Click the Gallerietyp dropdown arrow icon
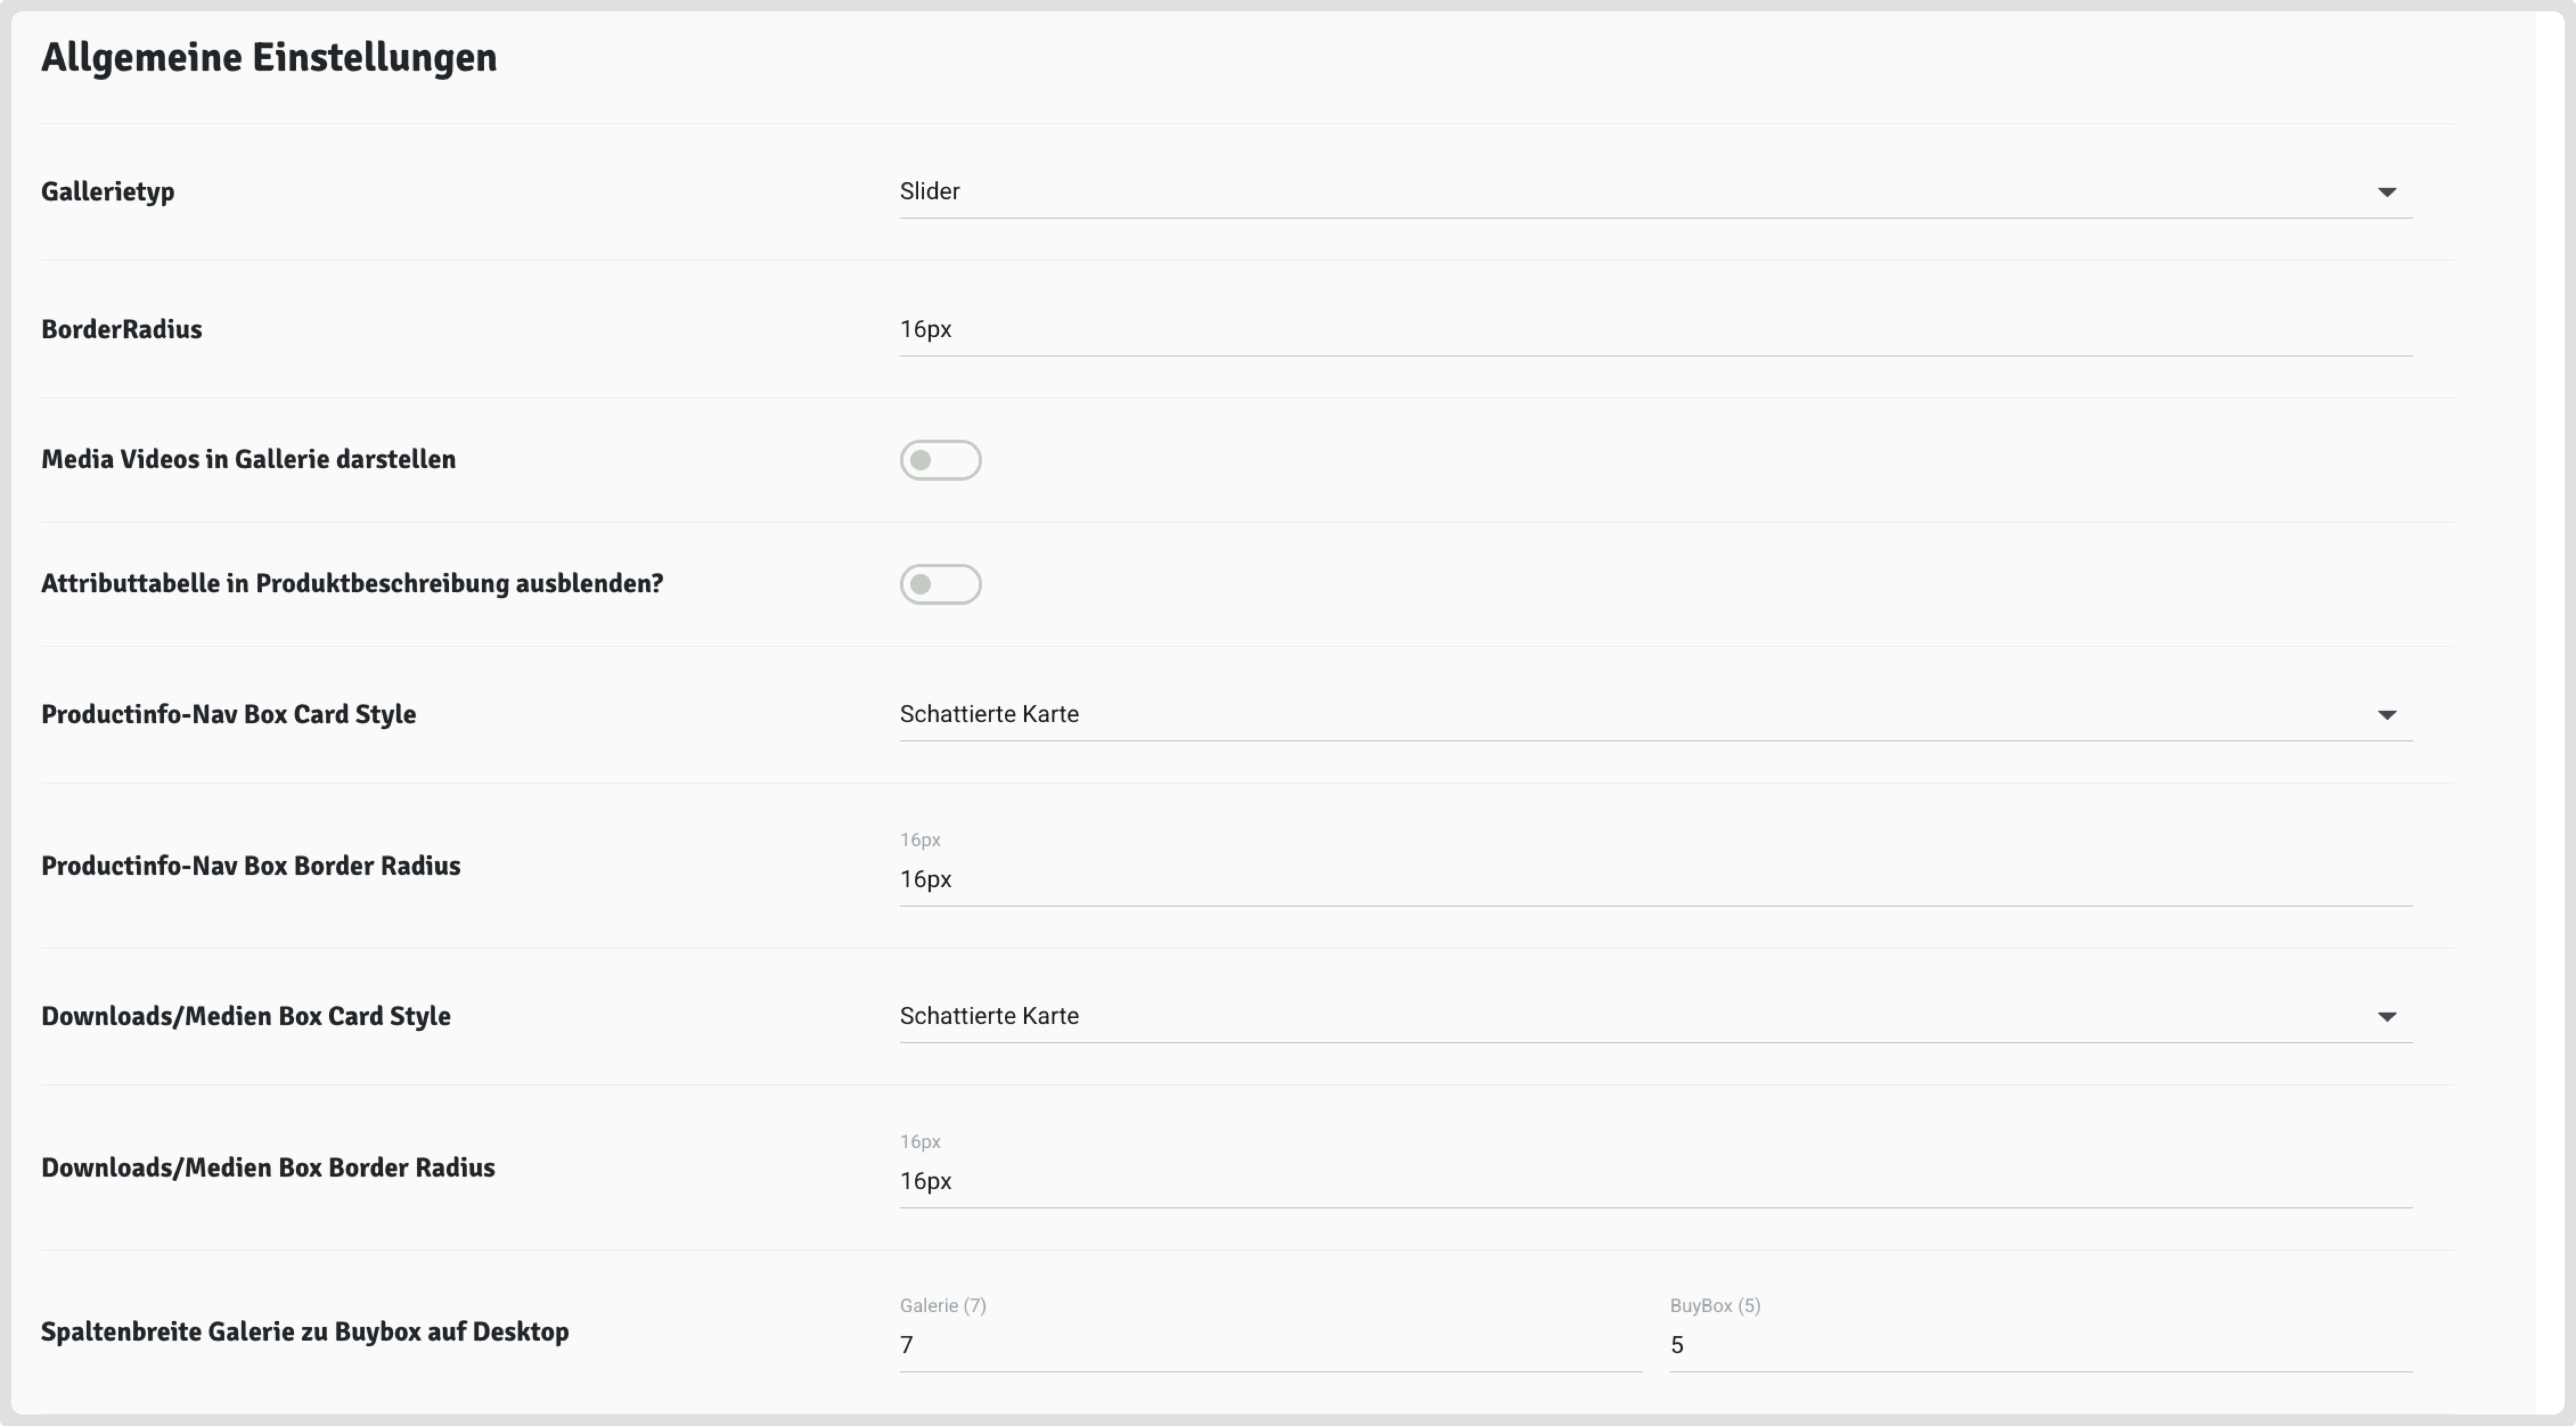Screen dimensions: 2576x1426 pyautogui.click(x=2386, y=192)
